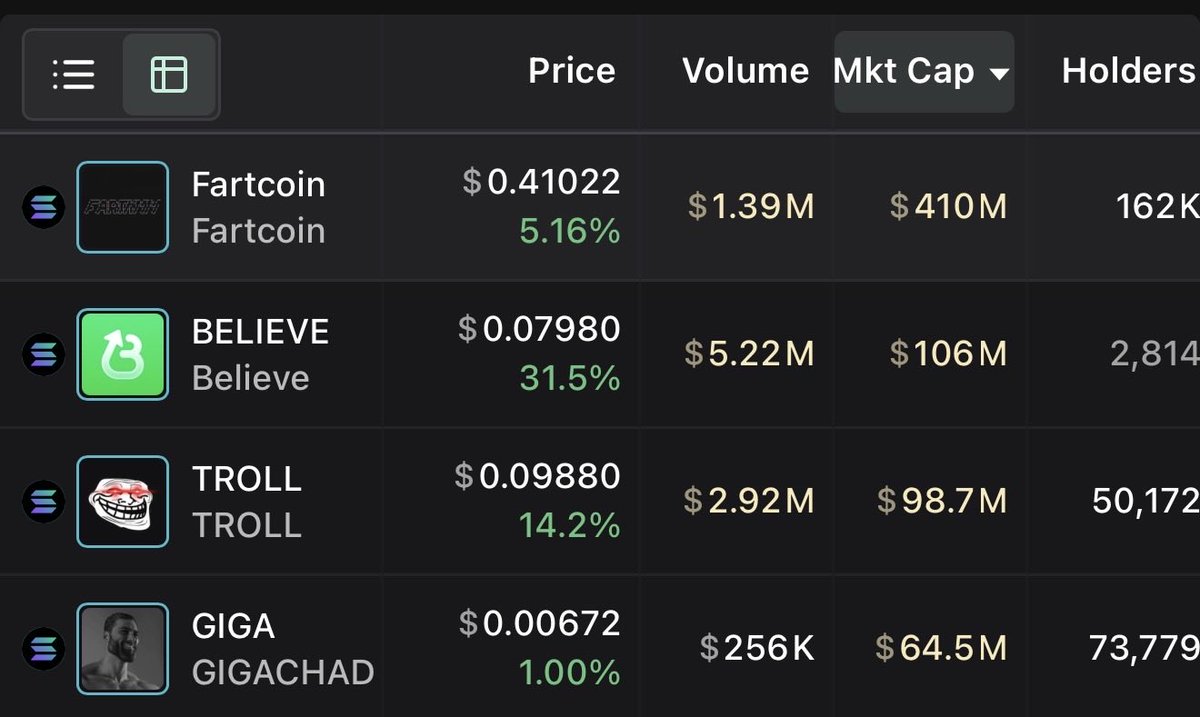The width and height of the screenshot is (1200, 717).
Task: Open the GIGACHAD token logo
Action: click(x=123, y=648)
